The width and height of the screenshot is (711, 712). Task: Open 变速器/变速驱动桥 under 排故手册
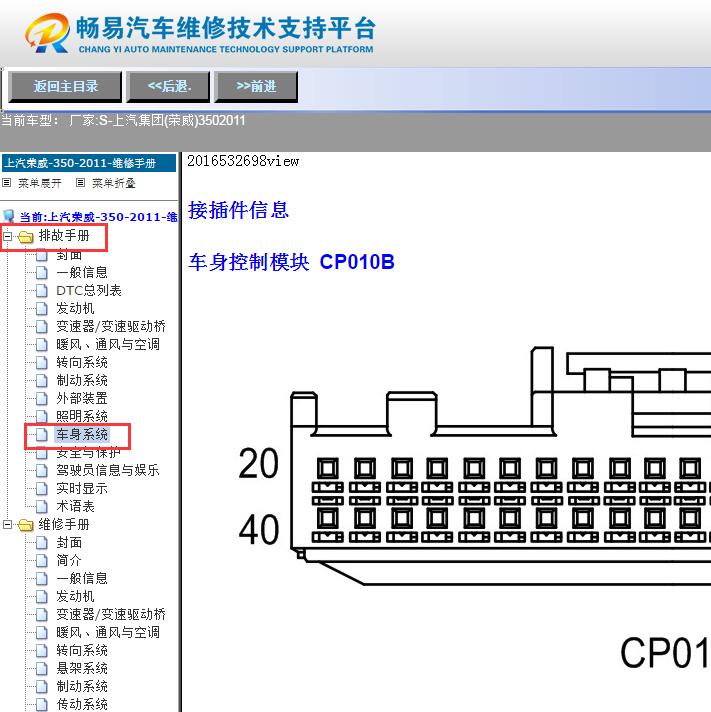[111, 326]
